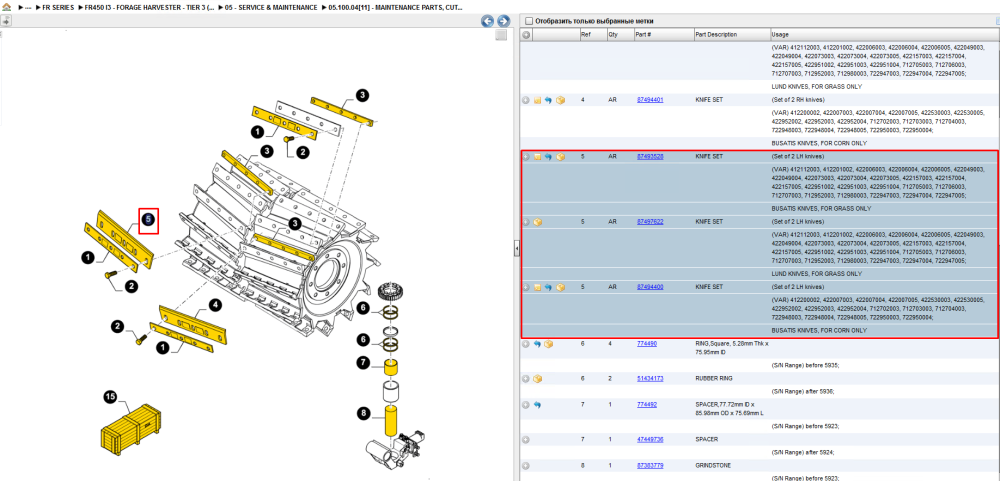
Task: Click callout 5 in the diagram
Action: pos(148,219)
